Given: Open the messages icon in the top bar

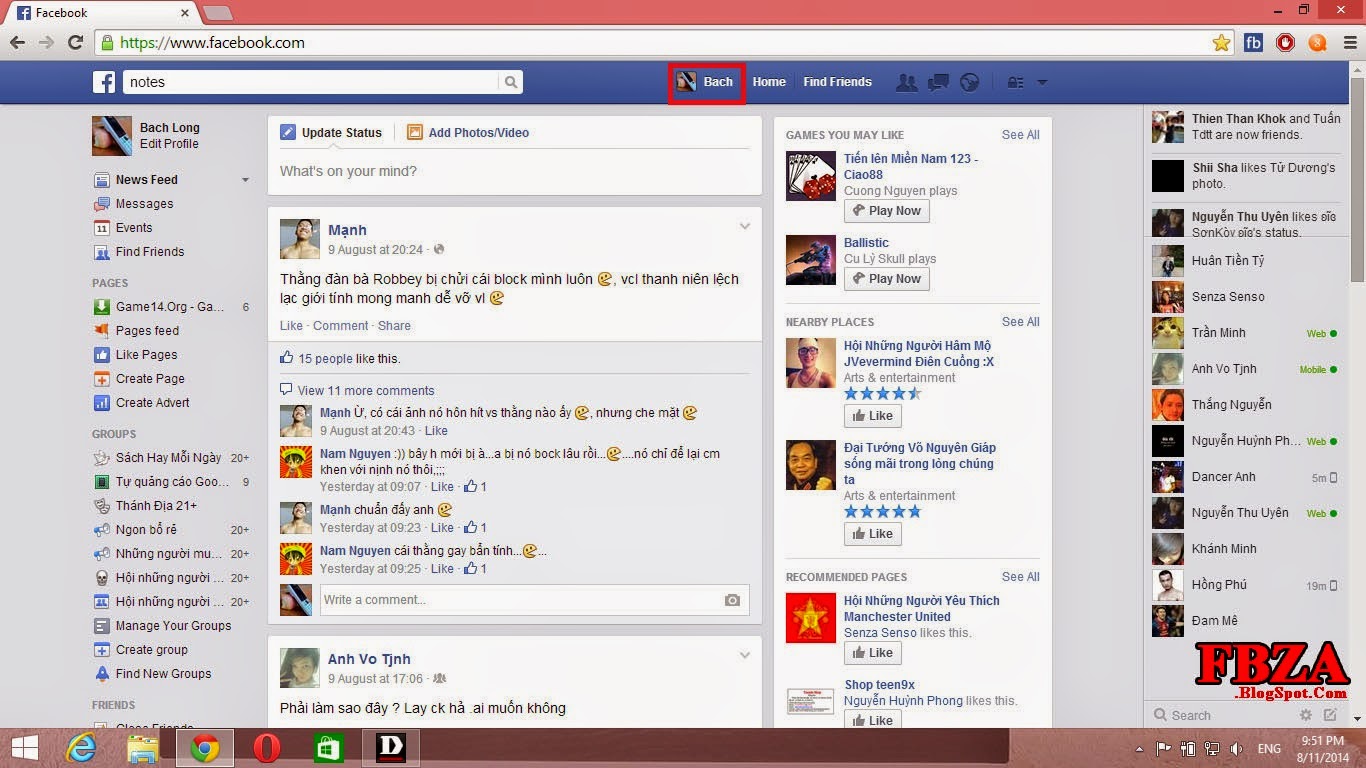Looking at the screenshot, I should [938, 82].
